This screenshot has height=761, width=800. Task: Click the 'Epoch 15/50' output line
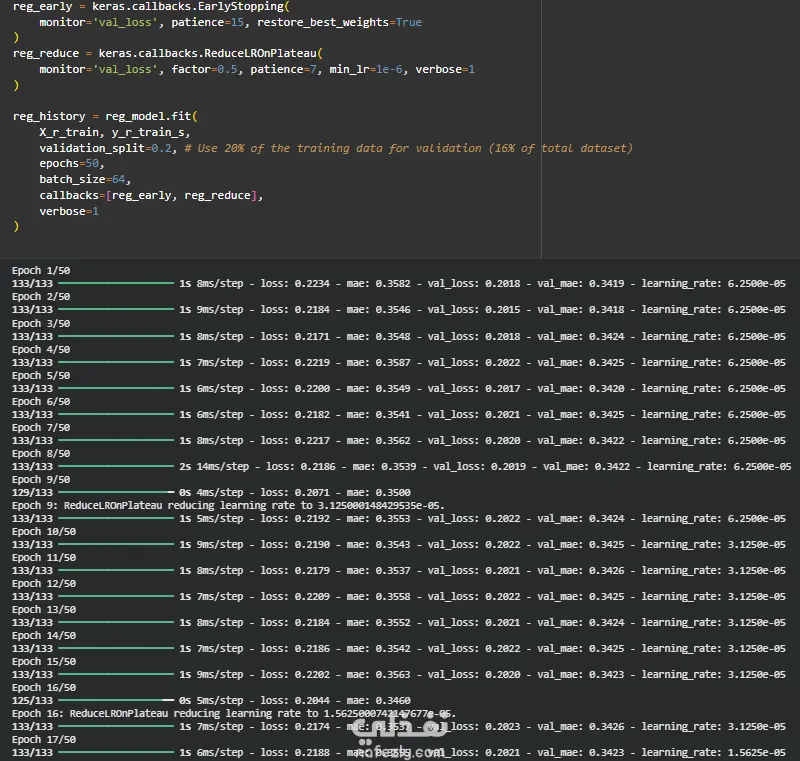(44, 662)
